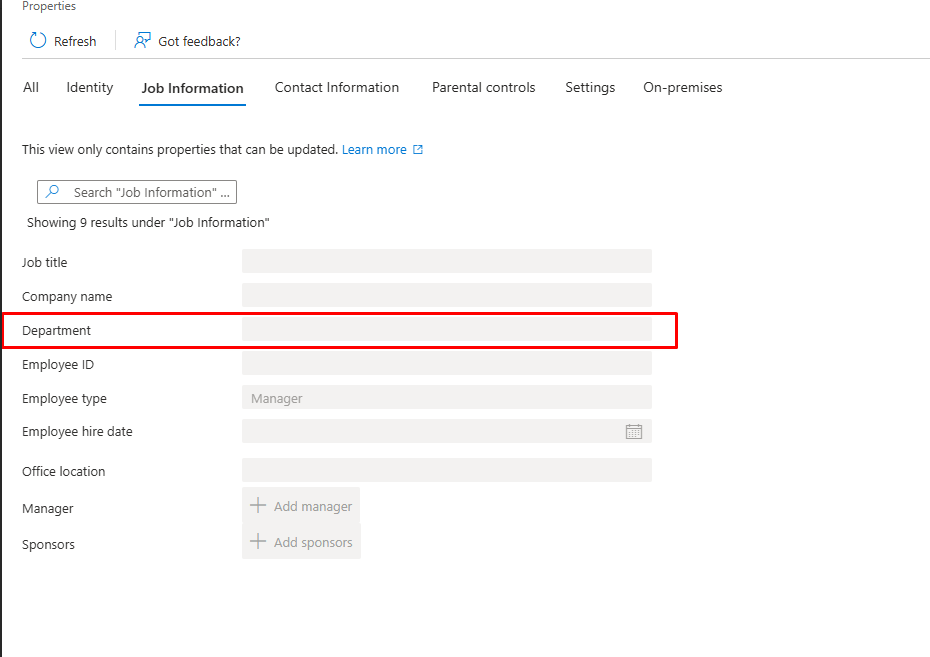930x657 pixels.
Task: Open the Identity tab
Action: pos(90,88)
